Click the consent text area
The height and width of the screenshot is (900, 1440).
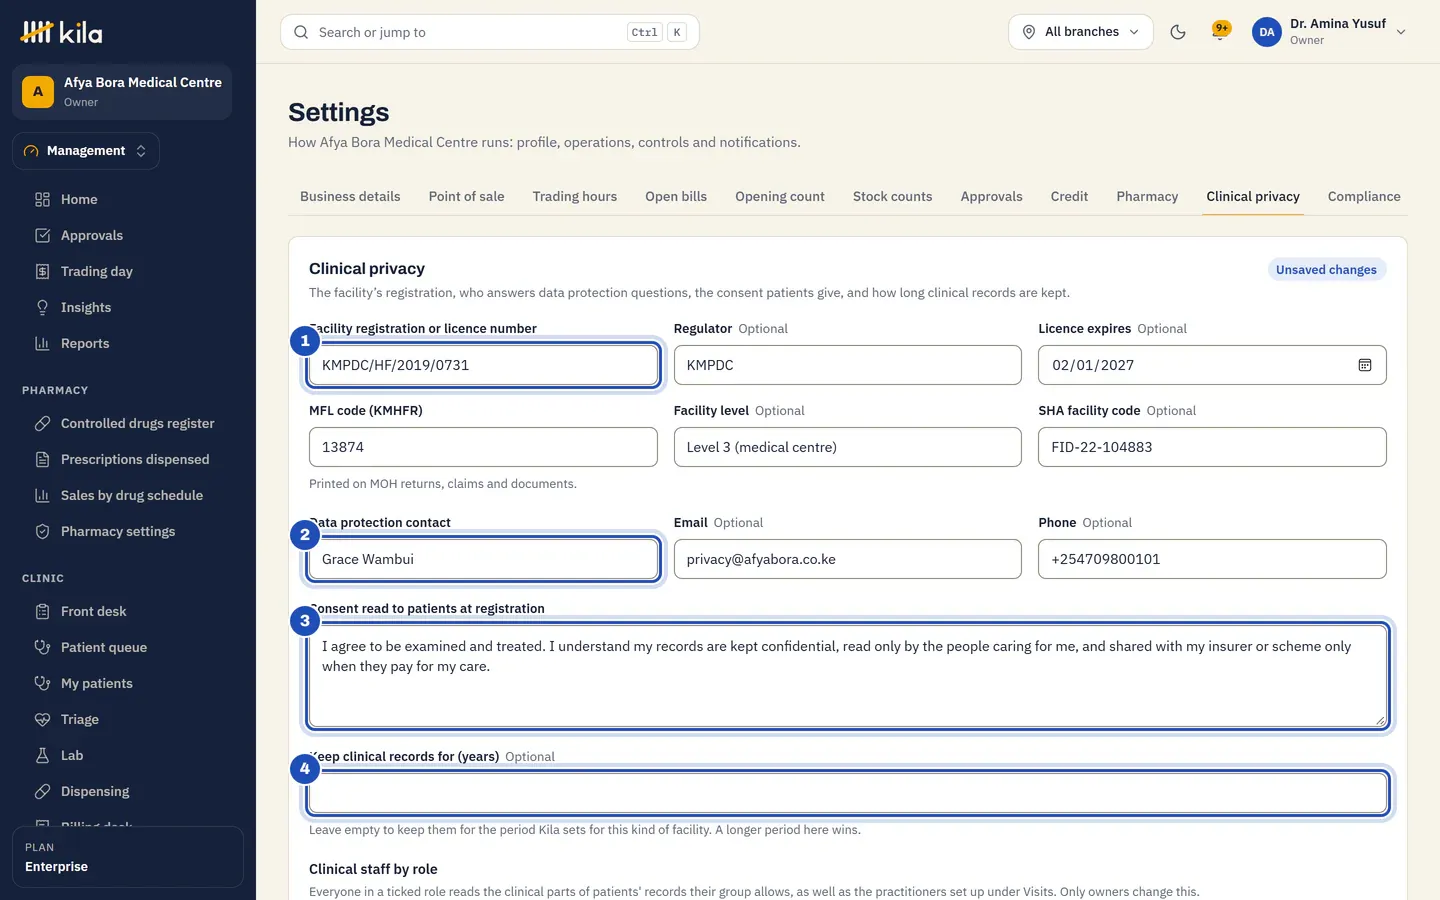(x=848, y=676)
